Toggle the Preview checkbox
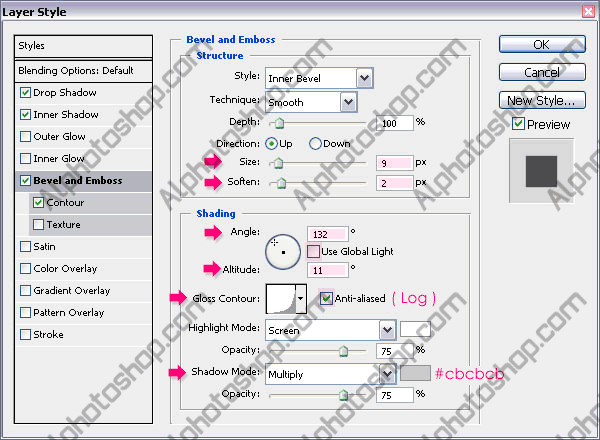The image size is (600, 440). coord(518,124)
